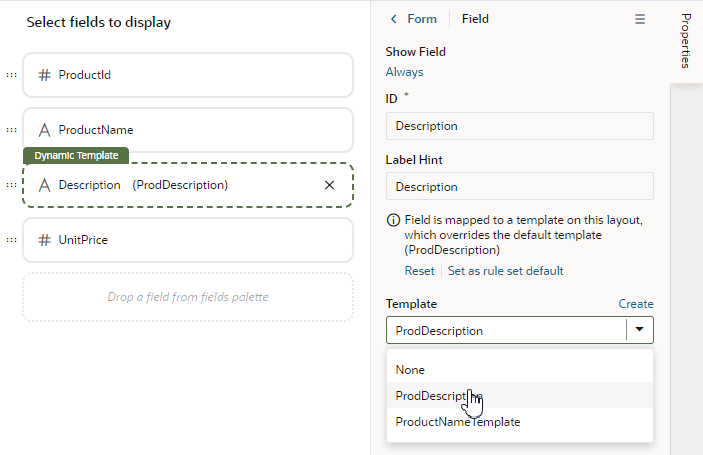The image size is (703, 455).
Task: Choose None from the template list
Action: click(x=520, y=370)
